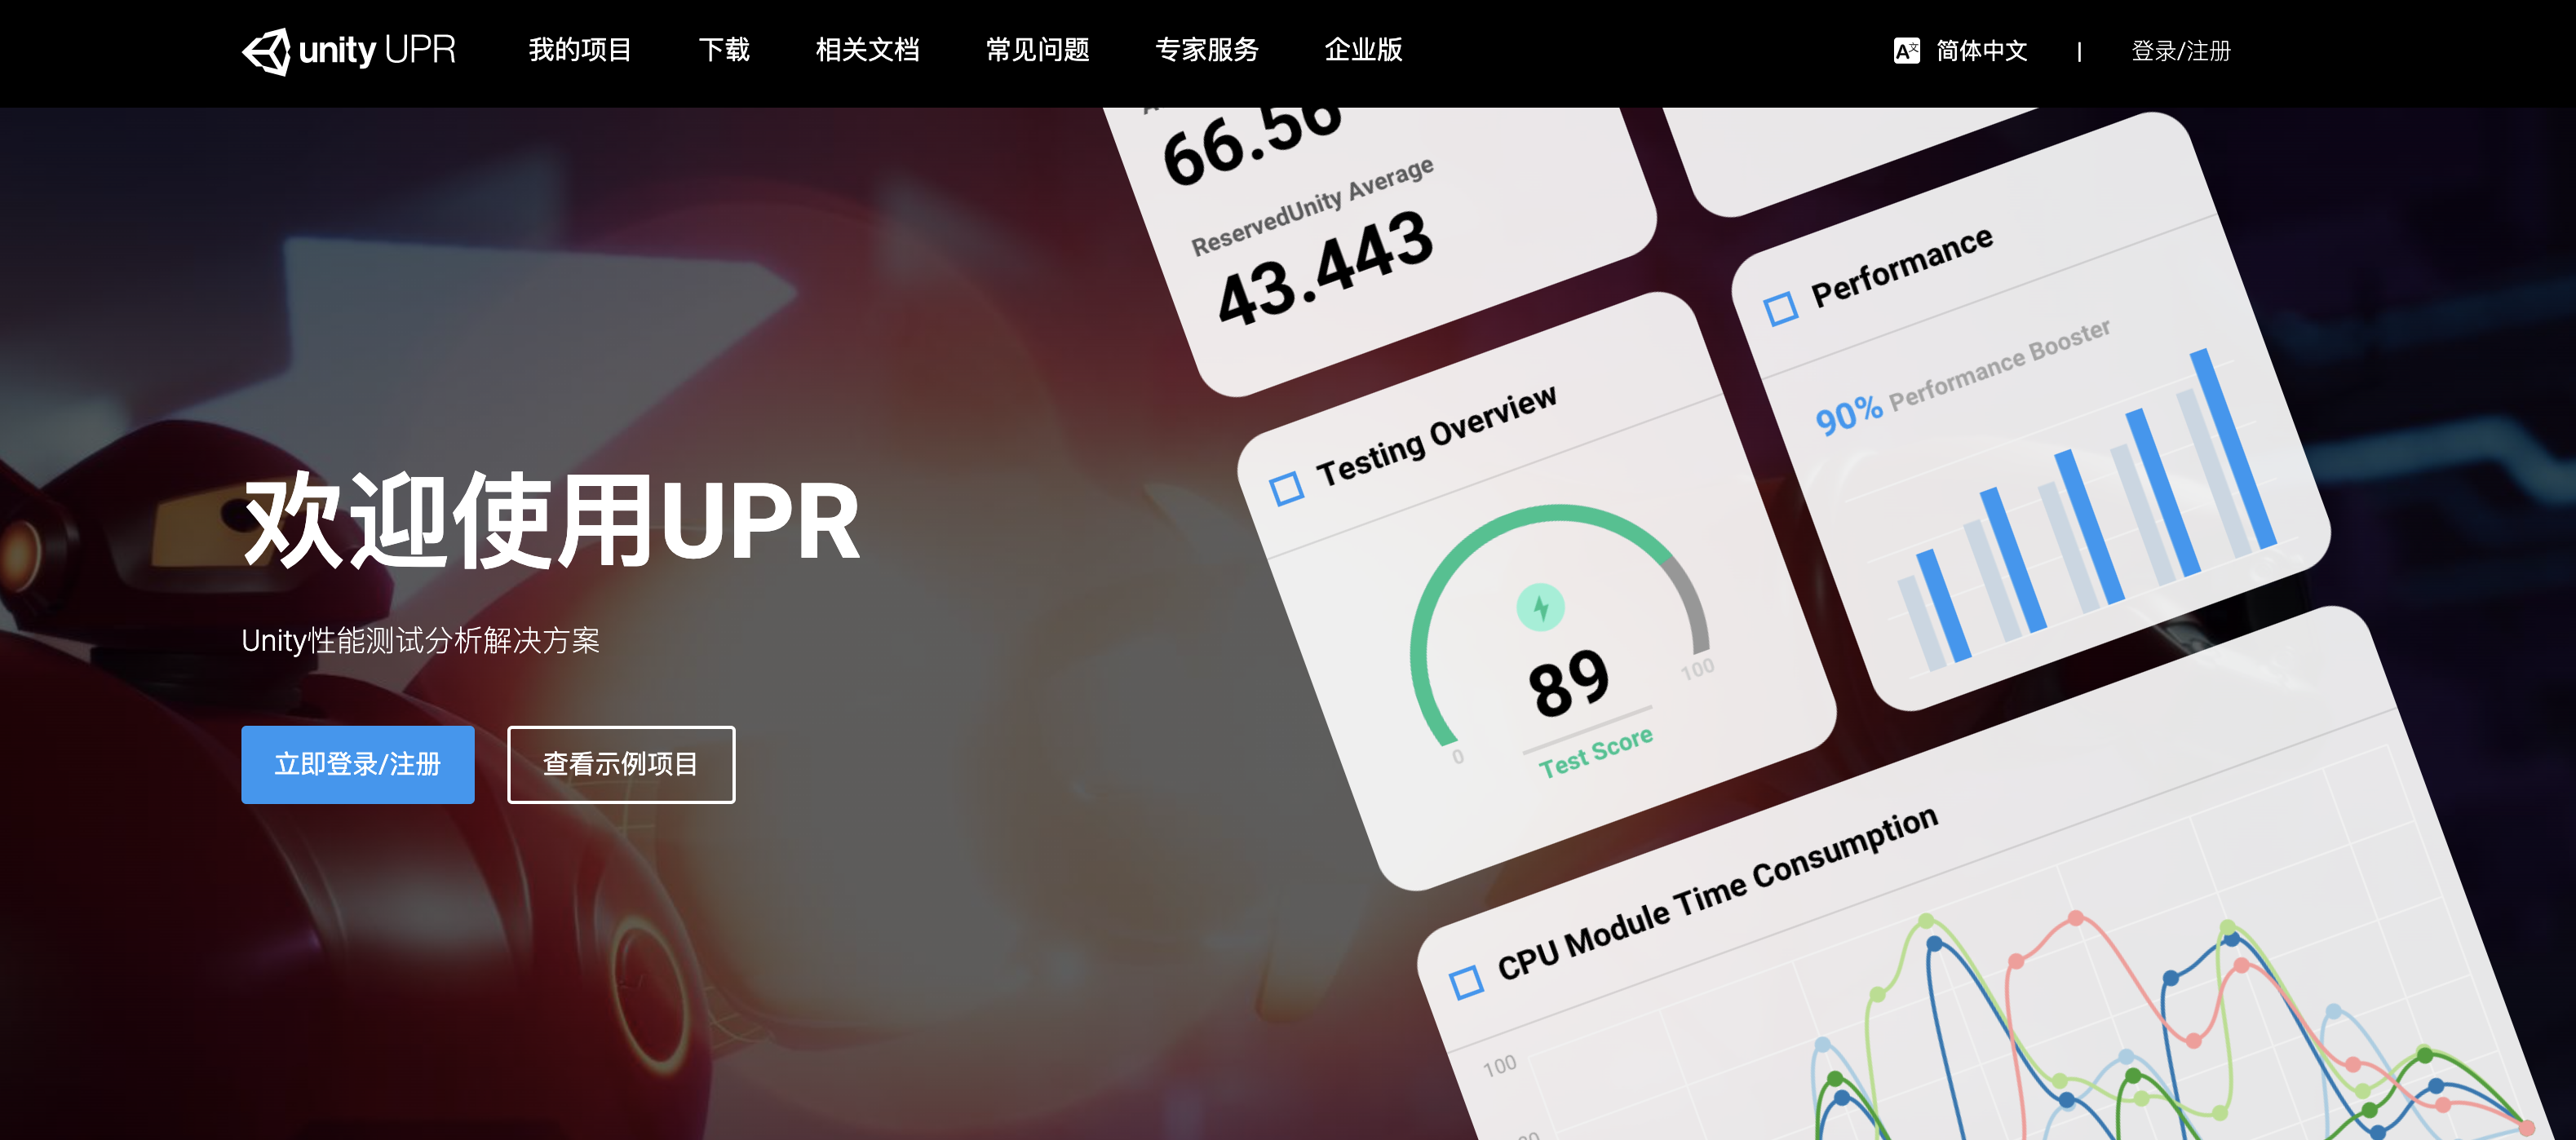Click the 立即登录/注册 button
Image resolution: width=2576 pixels, height=1140 pixels.
click(357, 764)
